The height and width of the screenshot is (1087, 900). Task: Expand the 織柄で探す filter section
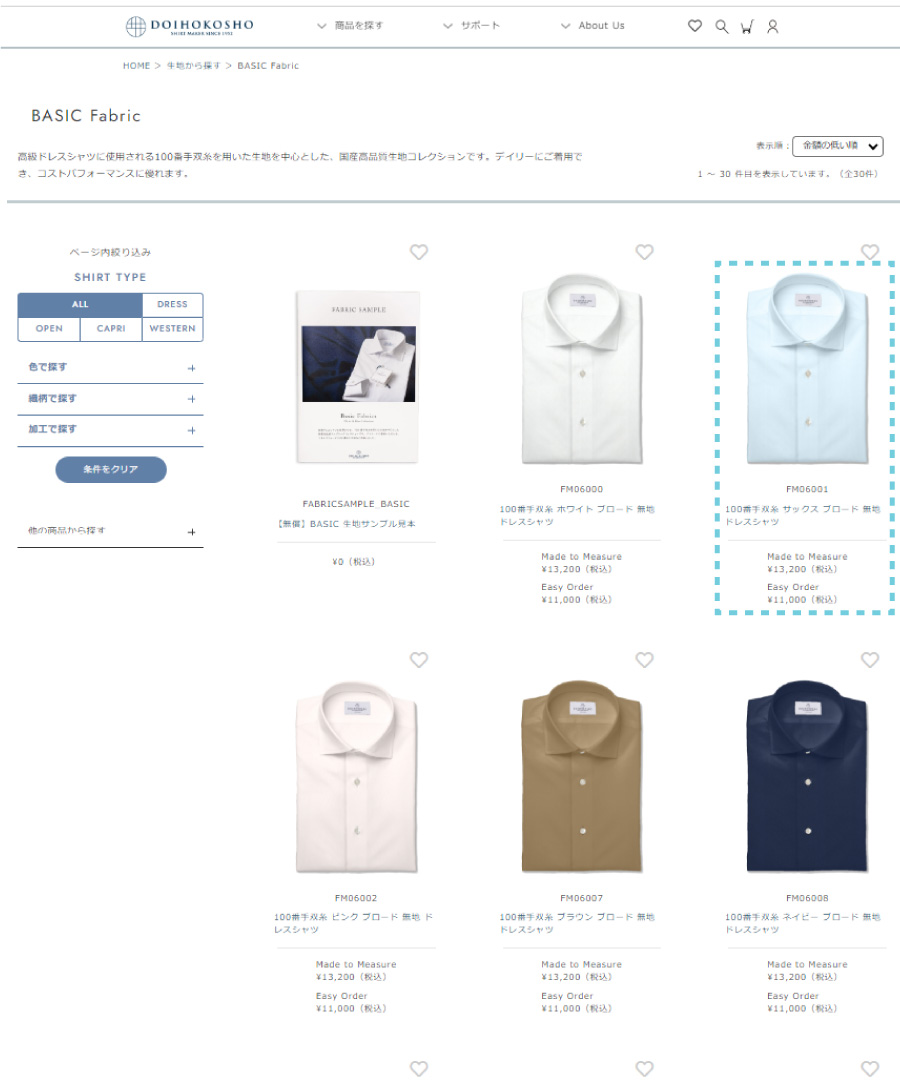pos(110,399)
